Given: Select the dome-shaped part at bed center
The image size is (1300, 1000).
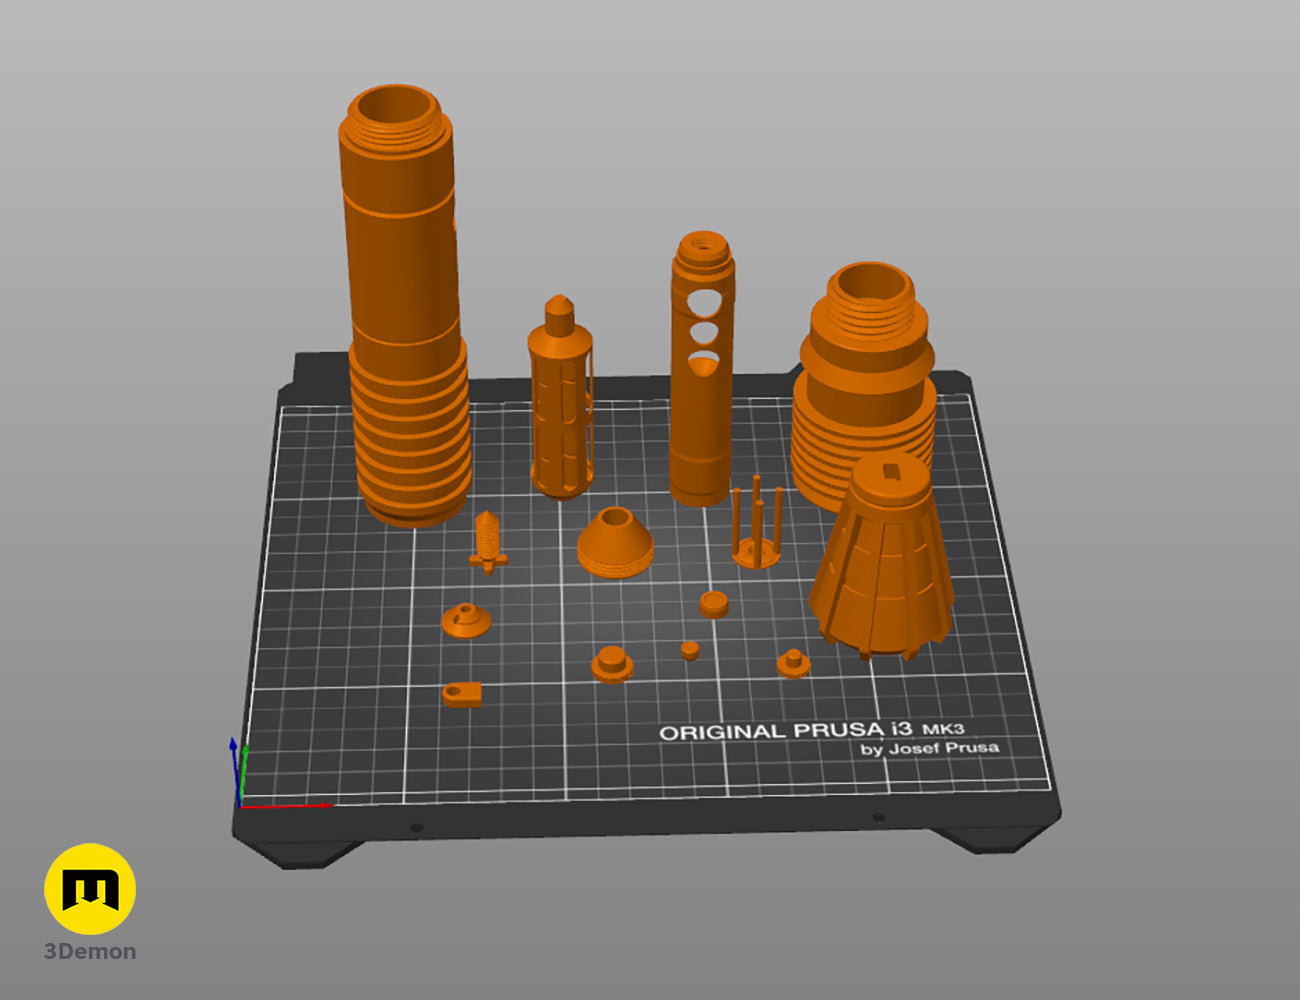Looking at the screenshot, I should [x=615, y=543].
